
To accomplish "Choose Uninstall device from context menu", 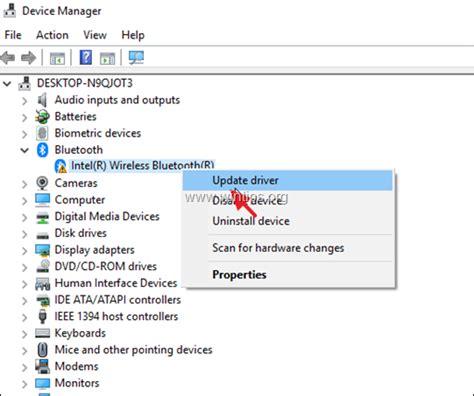I will (288, 221).
